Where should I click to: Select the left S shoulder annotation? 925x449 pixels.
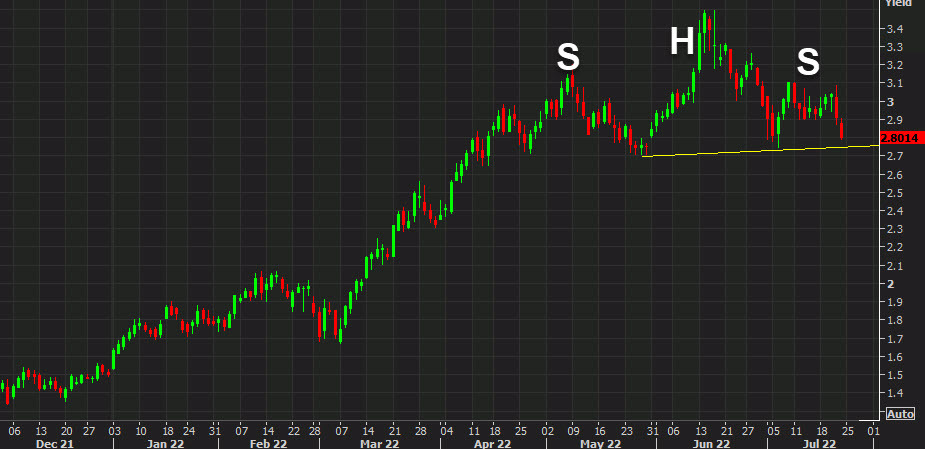(568, 58)
